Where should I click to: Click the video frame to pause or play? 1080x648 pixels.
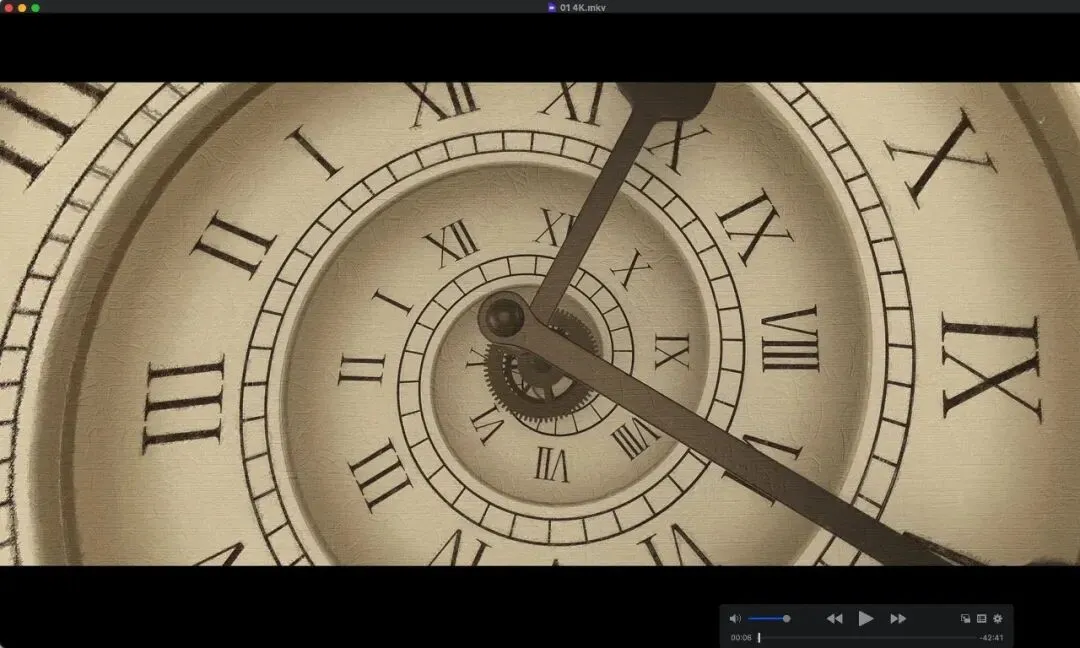click(540, 324)
